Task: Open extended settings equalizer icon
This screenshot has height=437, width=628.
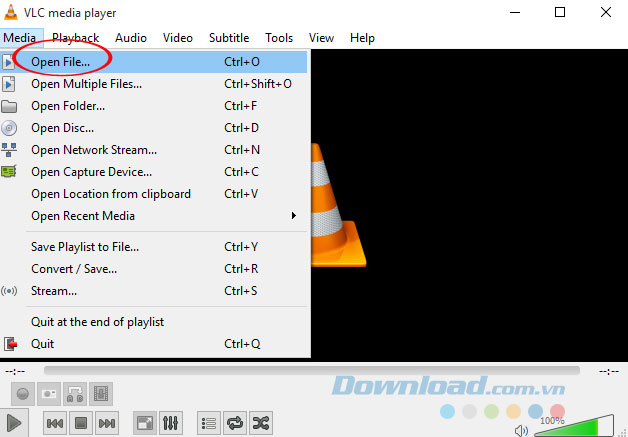Action: (171, 423)
